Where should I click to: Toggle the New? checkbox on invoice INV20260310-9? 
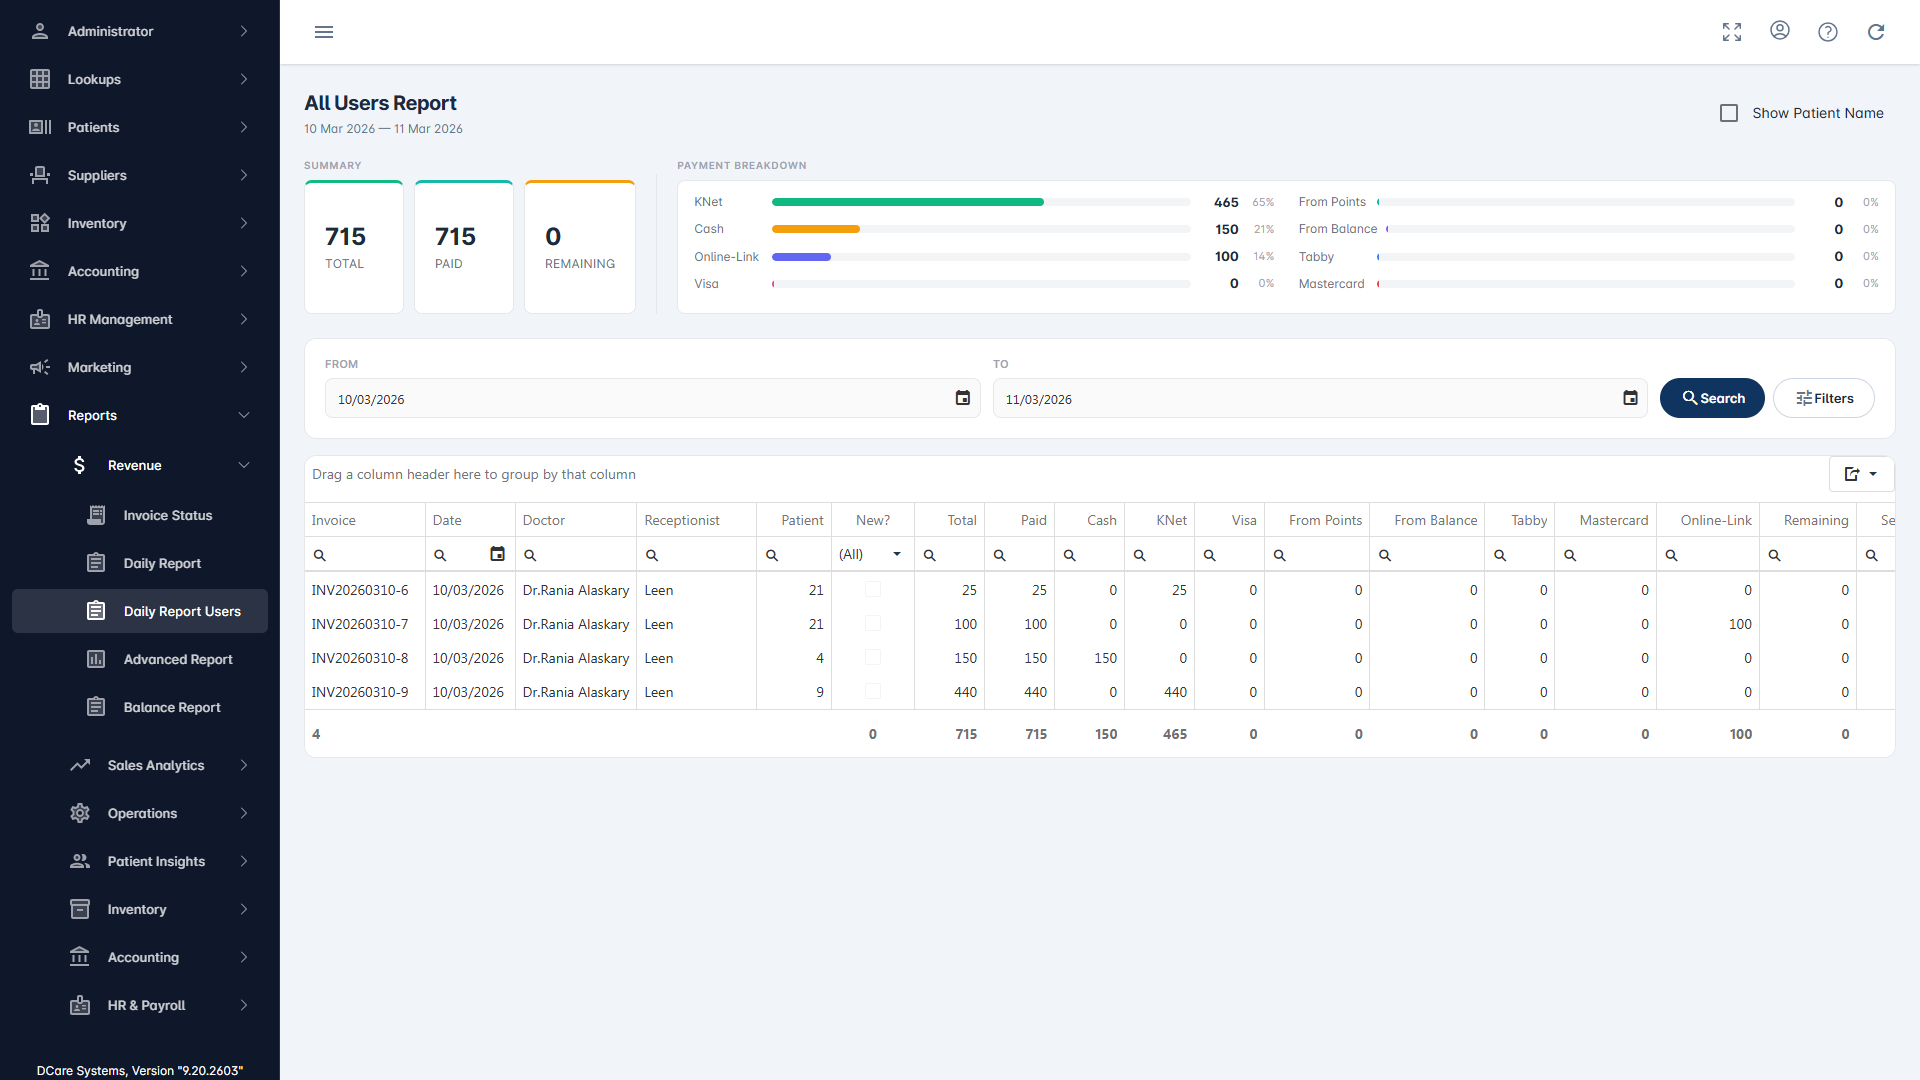click(x=873, y=691)
